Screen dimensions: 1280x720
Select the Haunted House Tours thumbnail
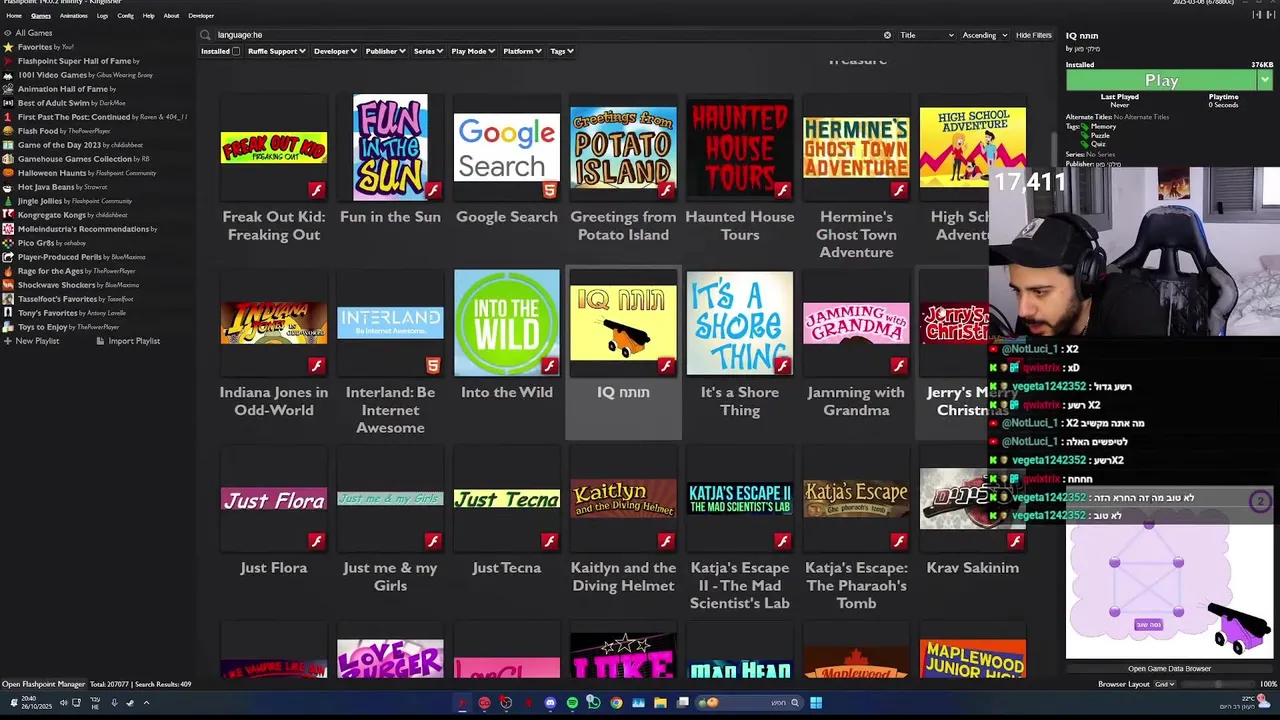pyautogui.click(x=739, y=147)
